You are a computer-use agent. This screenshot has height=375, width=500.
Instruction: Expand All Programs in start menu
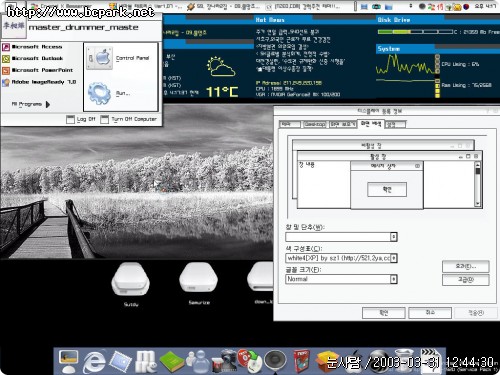pos(31,104)
